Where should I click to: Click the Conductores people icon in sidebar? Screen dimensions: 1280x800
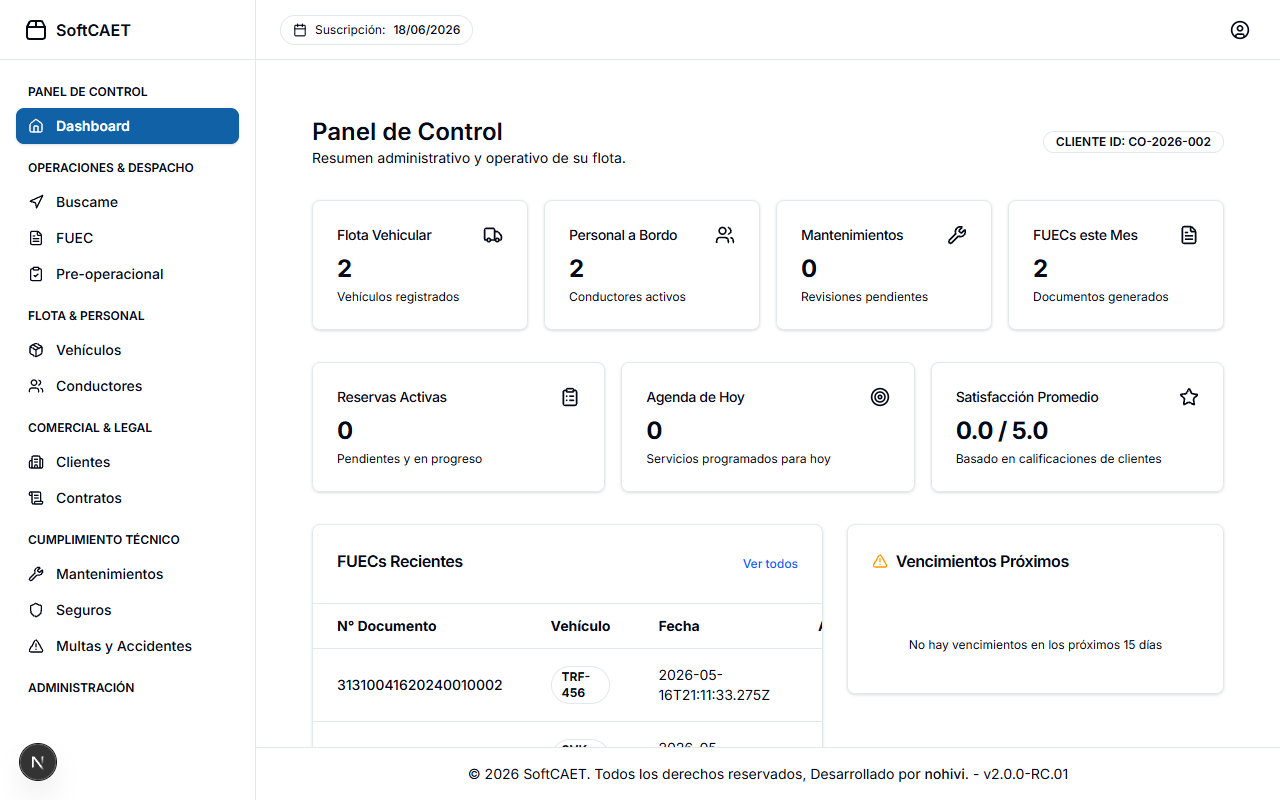(36, 386)
